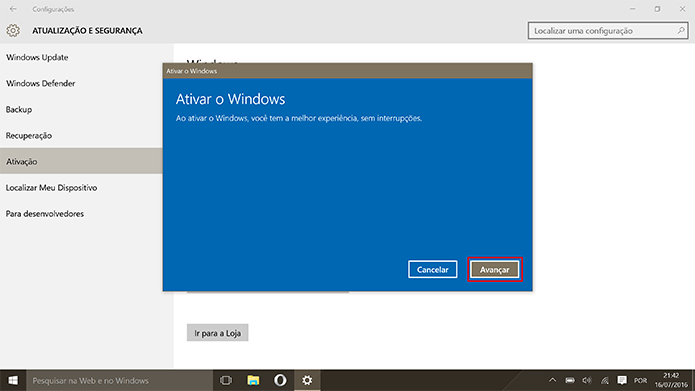The image size is (695, 391).
Task: Click the Ativar o Windows dialog title bar
Action: point(348,71)
